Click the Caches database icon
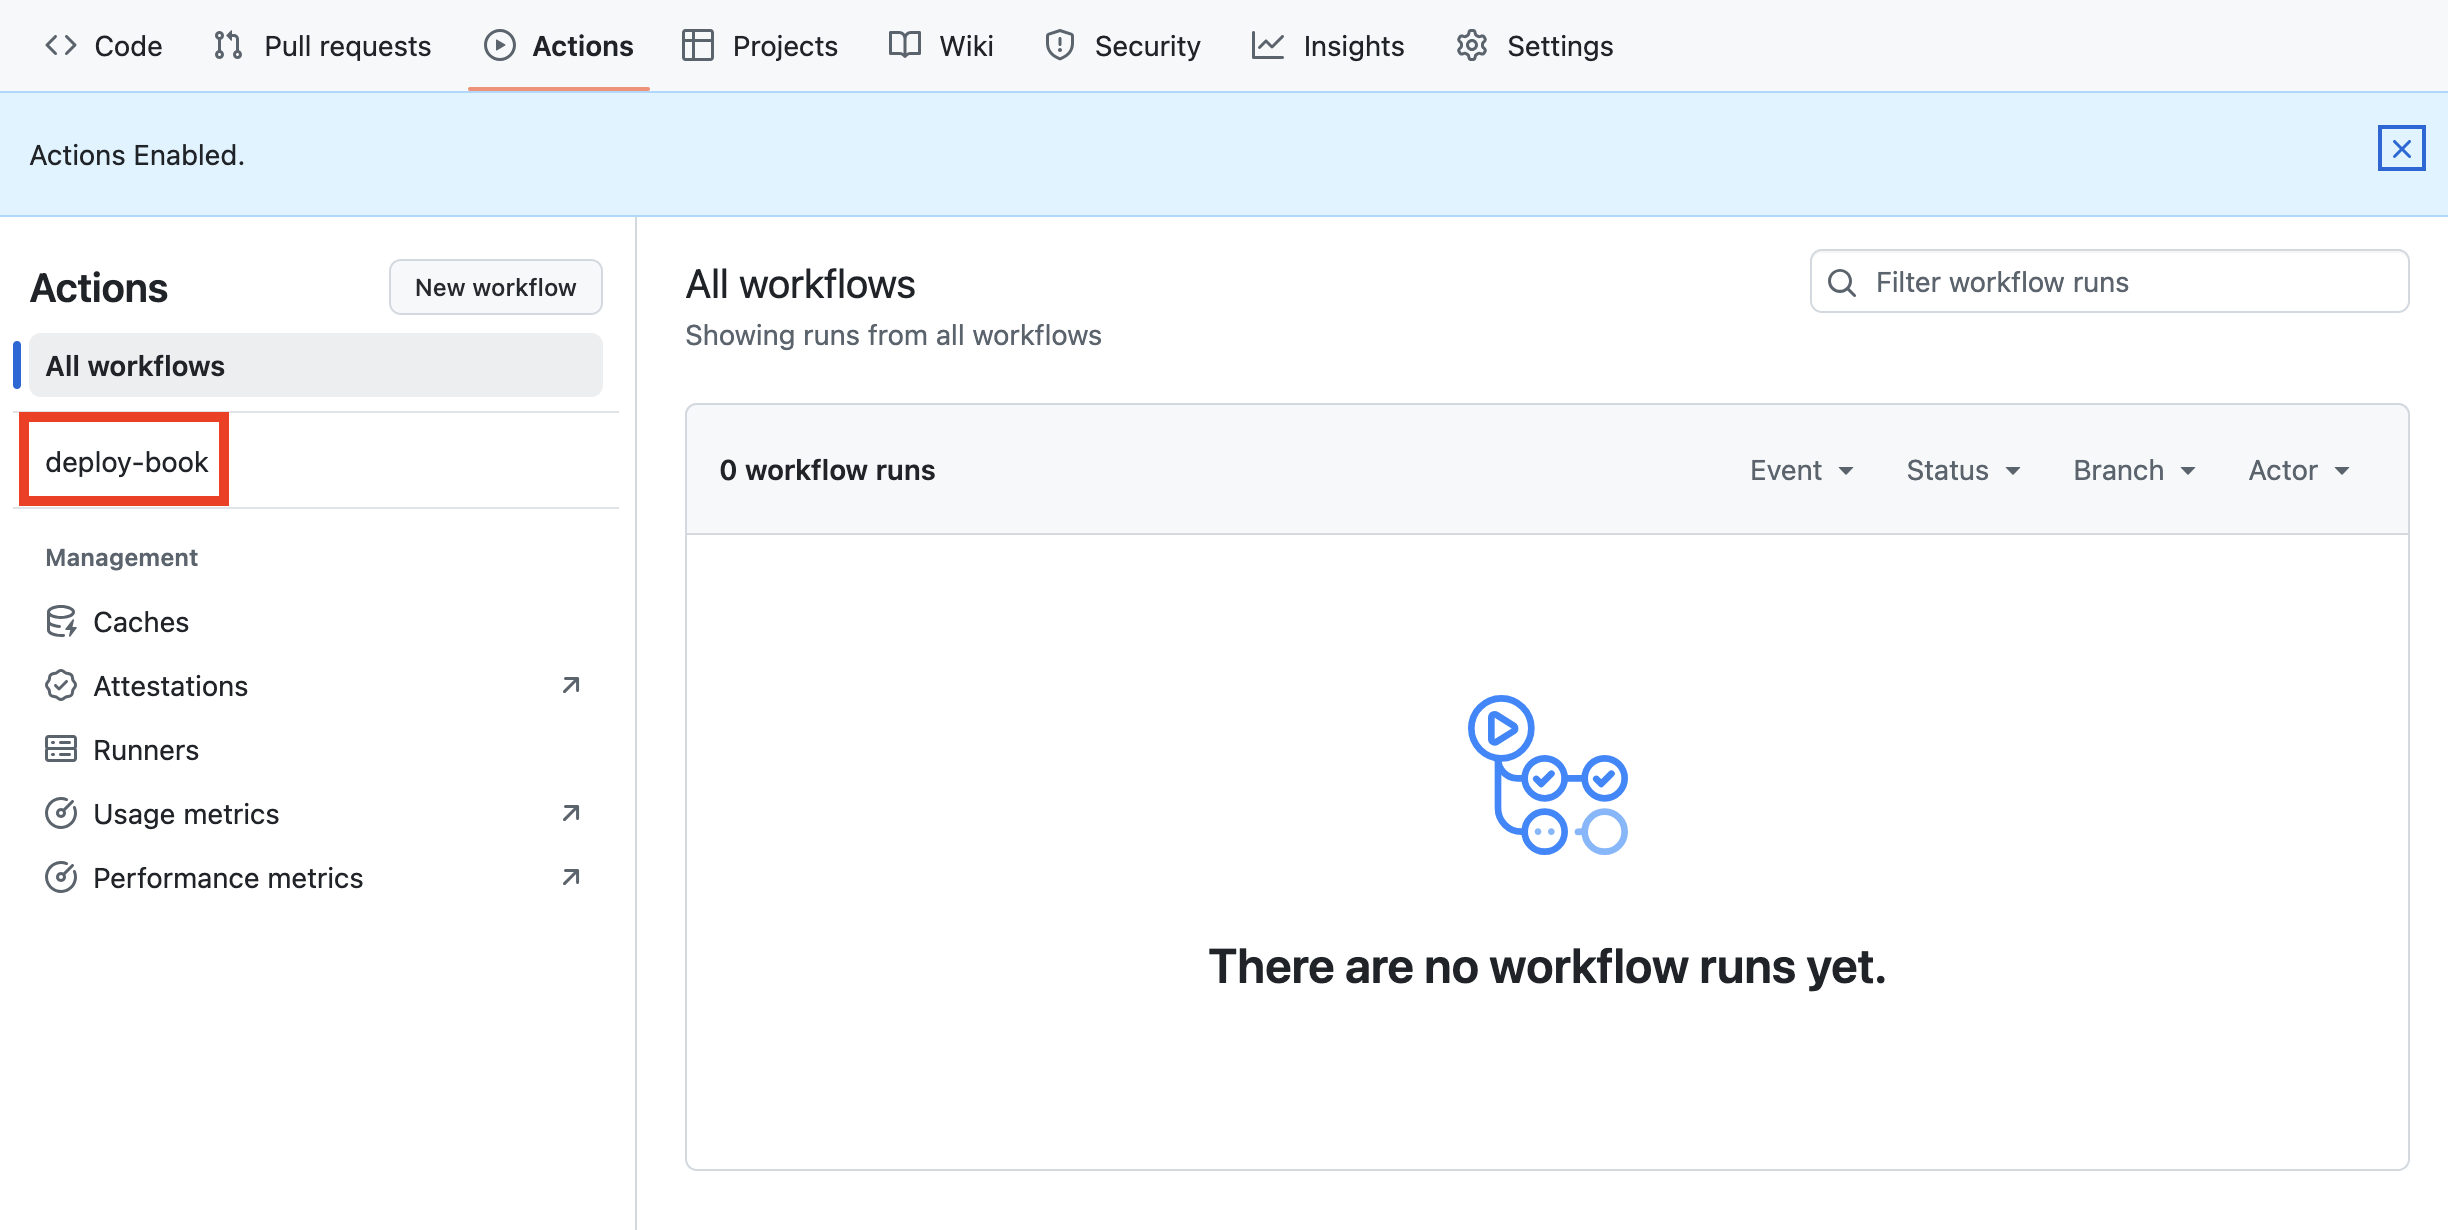Image resolution: width=2448 pixels, height=1230 pixels. (x=61, y=622)
